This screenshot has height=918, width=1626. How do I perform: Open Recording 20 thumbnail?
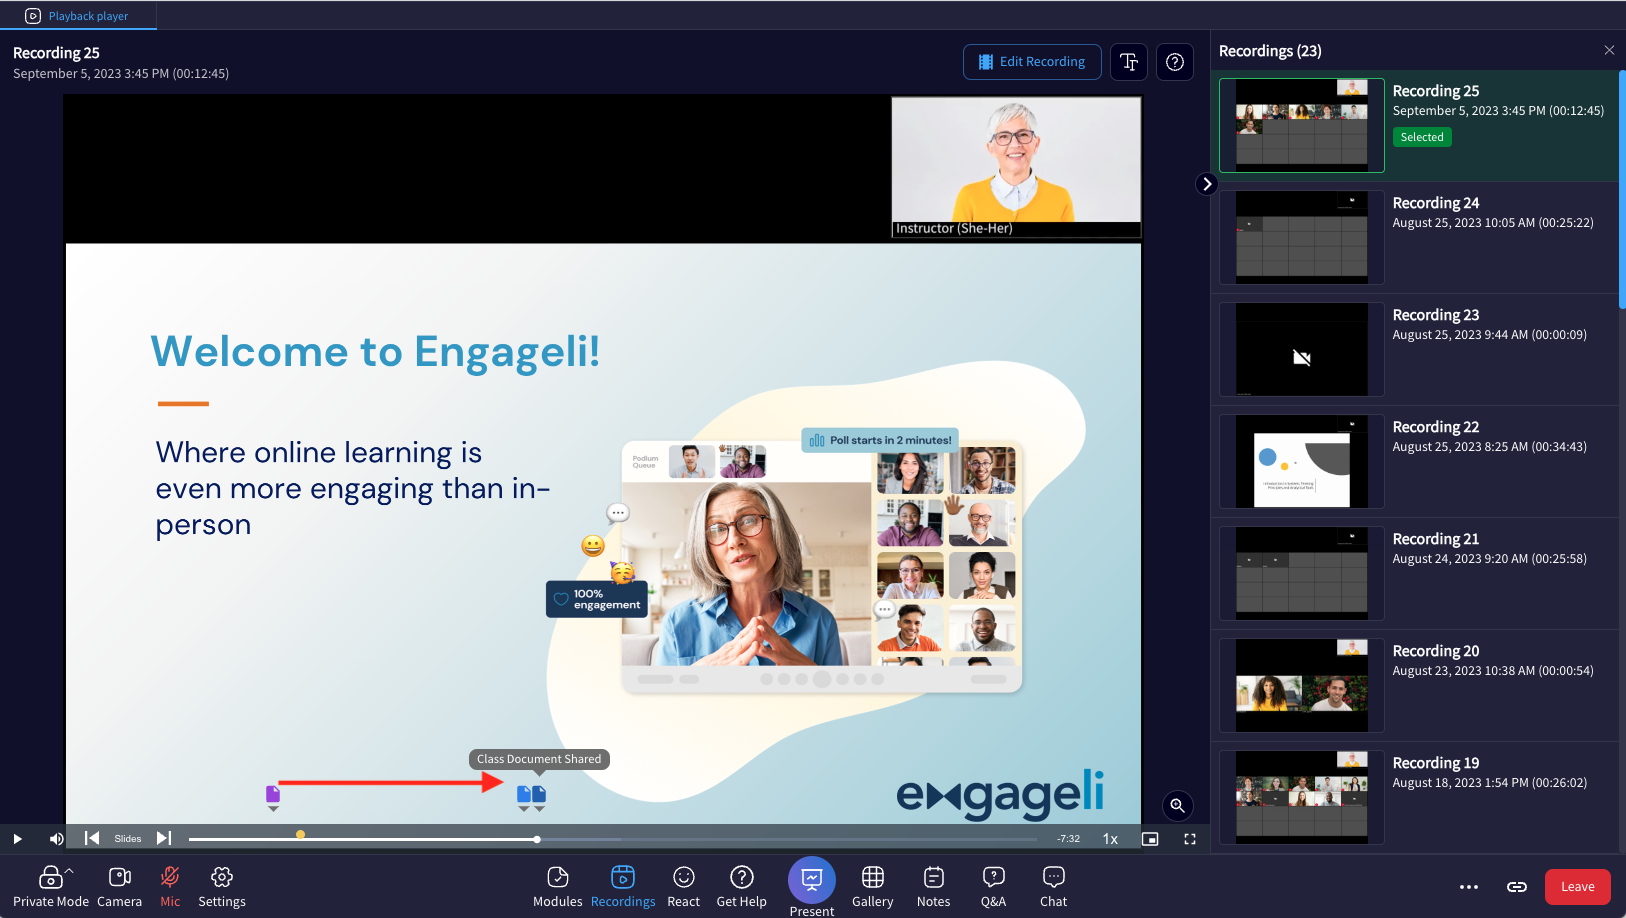(x=1302, y=685)
